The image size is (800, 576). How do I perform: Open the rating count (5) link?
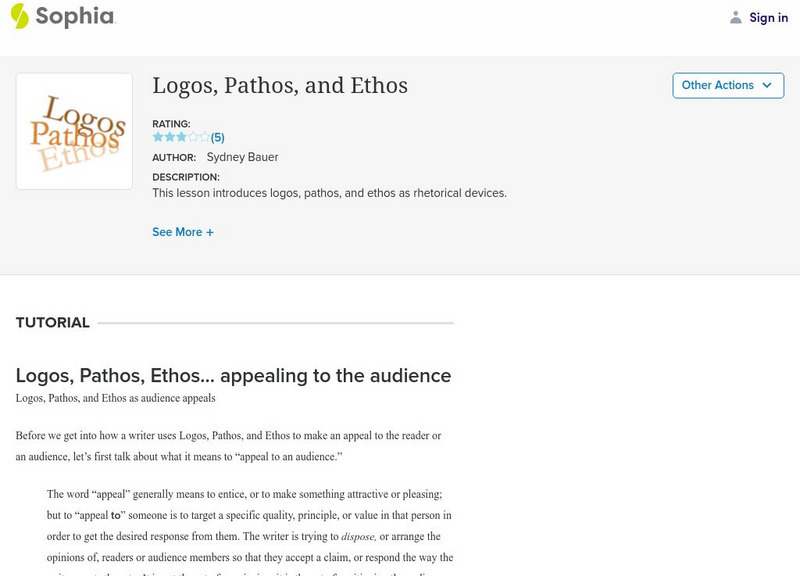click(x=217, y=138)
